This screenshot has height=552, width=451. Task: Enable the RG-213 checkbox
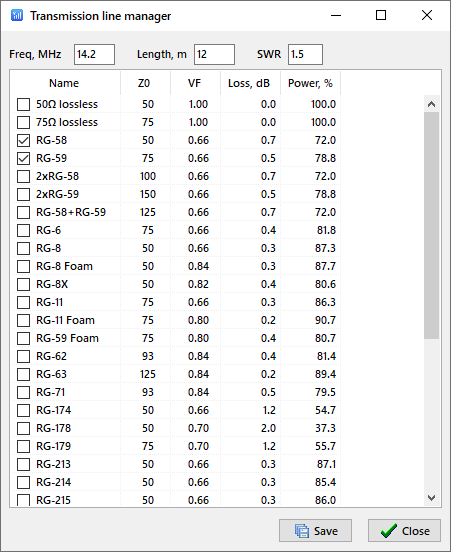click(x=24, y=464)
